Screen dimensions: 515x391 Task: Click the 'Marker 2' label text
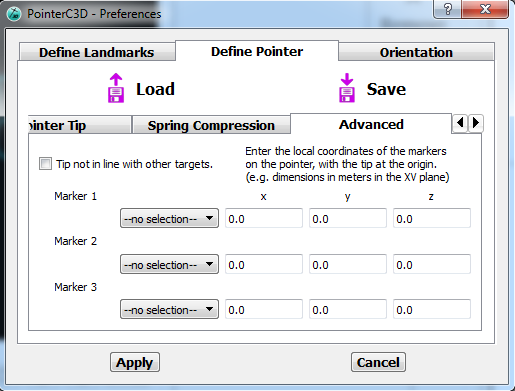coord(76,241)
